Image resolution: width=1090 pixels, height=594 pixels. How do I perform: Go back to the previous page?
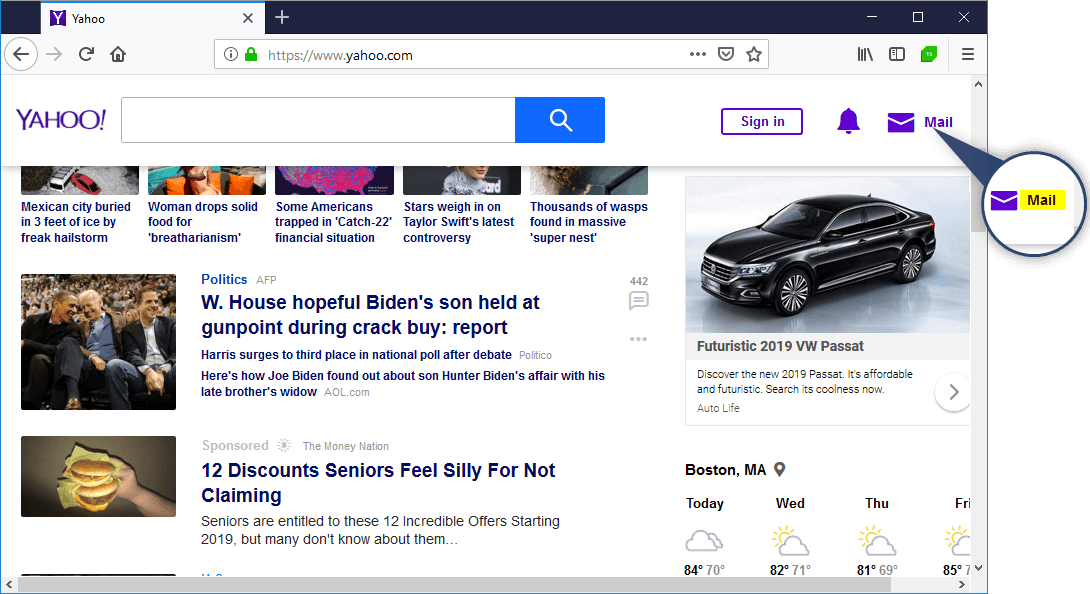point(21,54)
